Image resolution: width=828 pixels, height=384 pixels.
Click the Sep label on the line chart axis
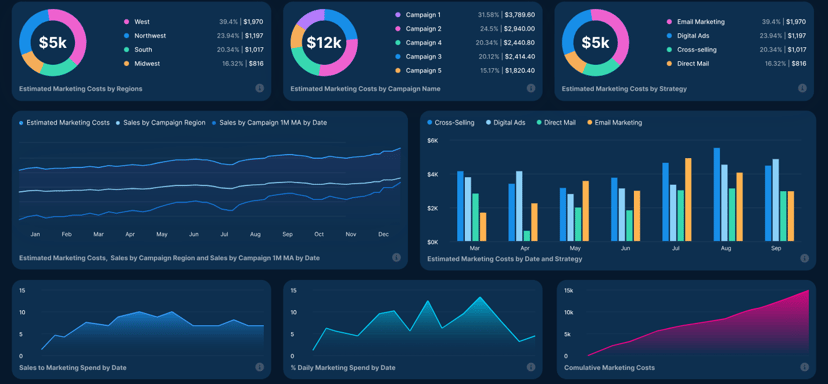click(287, 234)
